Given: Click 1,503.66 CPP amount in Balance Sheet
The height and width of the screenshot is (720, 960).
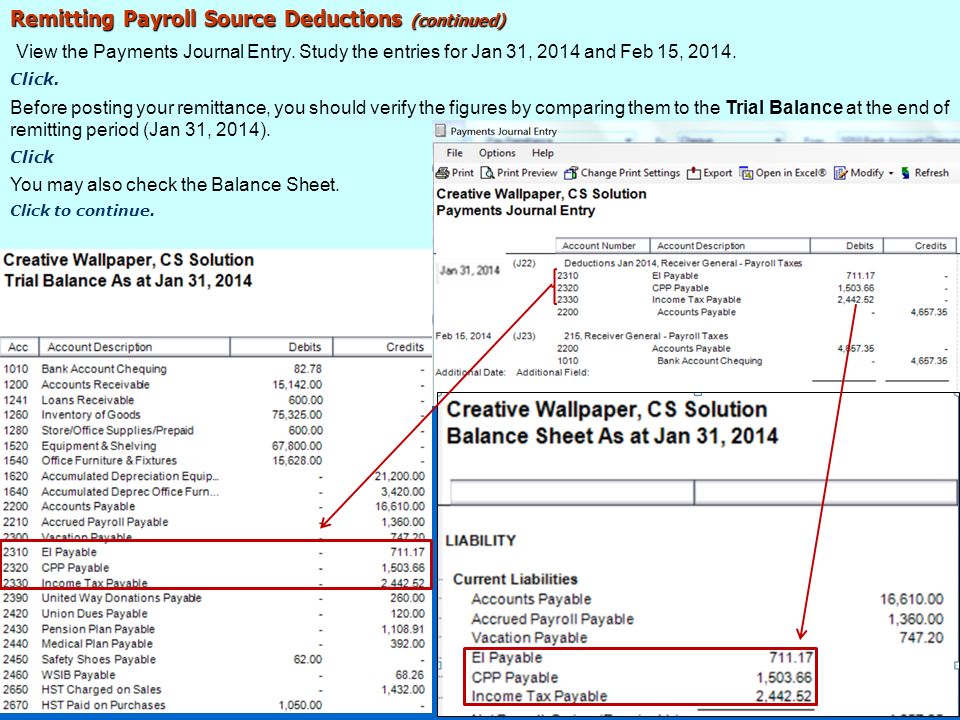Looking at the screenshot, I should pos(784,678).
